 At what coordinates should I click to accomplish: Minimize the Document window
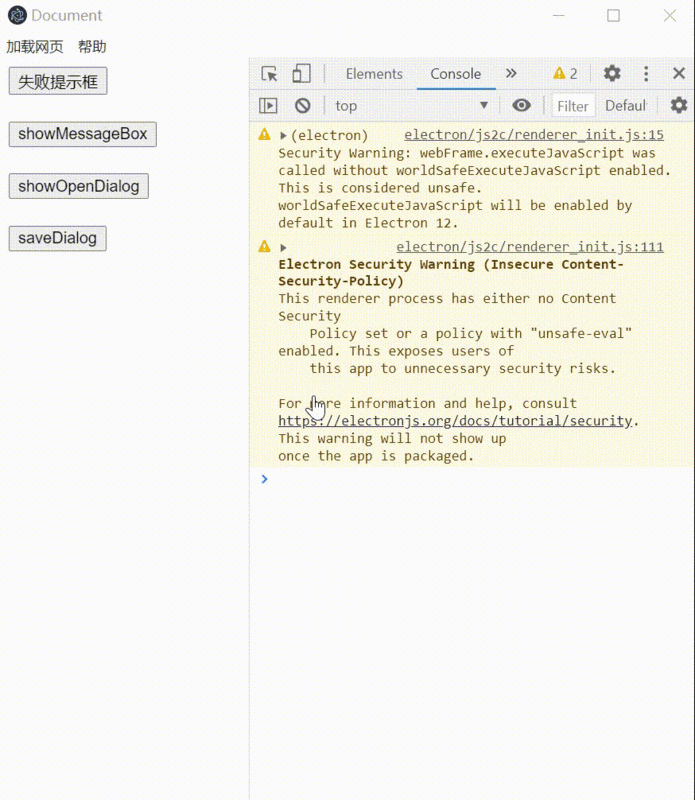[559, 16]
